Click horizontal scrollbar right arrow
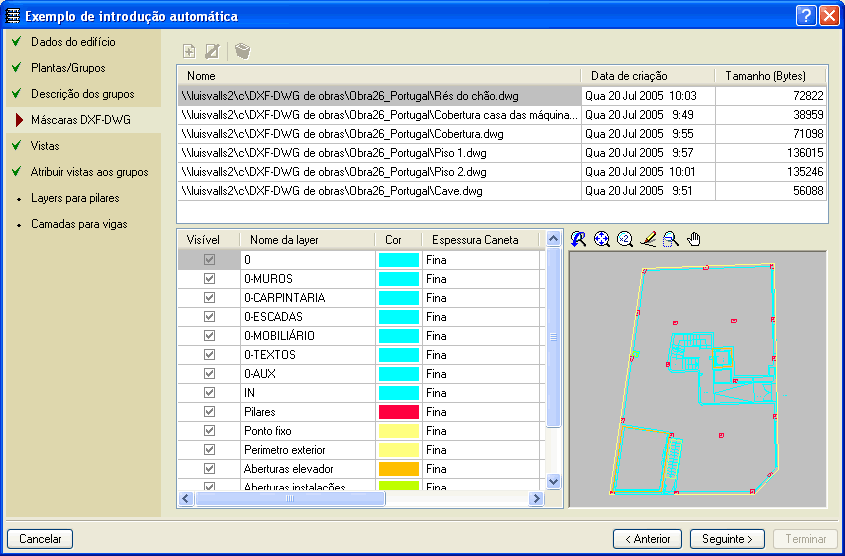This screenshot has width=845, height=556. click(x=536, y=498)
